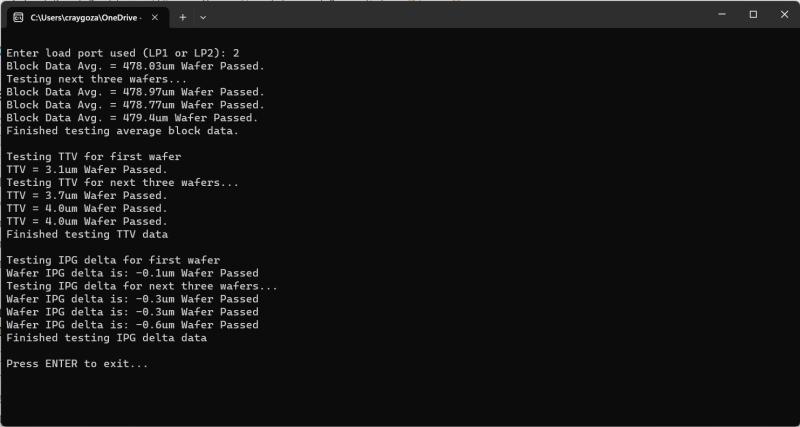The height and width of the screenshot is (427, 800).
Task: Maximize the terminal window
Action: coord(753,15)
